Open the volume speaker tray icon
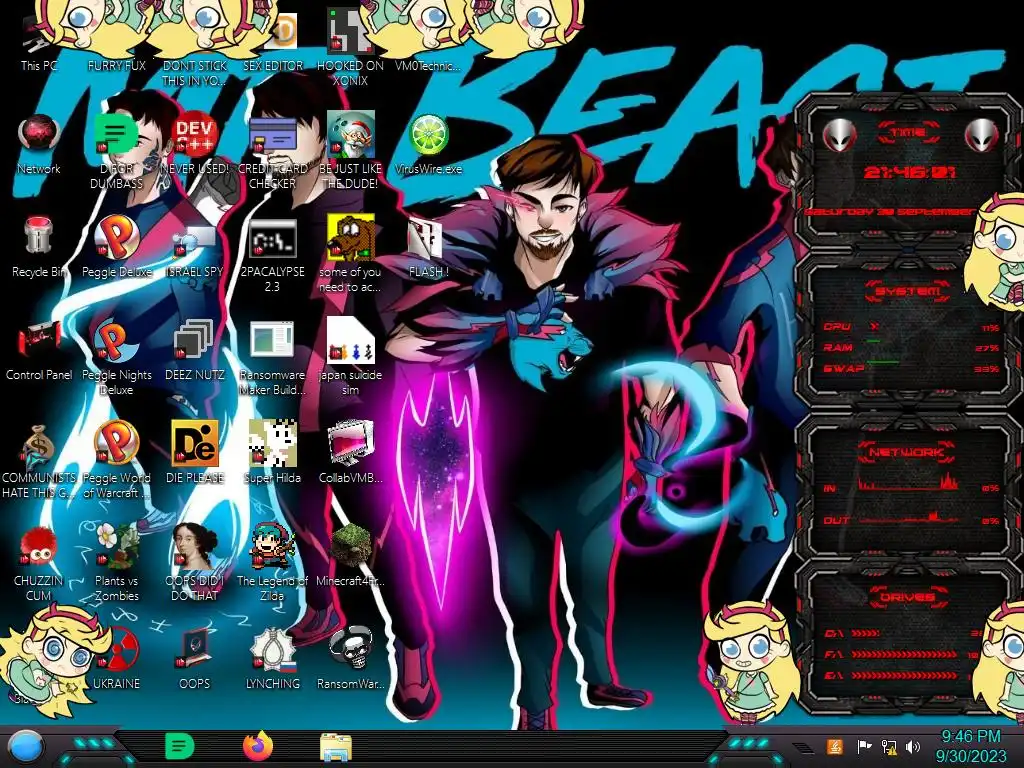Screen dimensions: 1024x768 pos(913,746)
